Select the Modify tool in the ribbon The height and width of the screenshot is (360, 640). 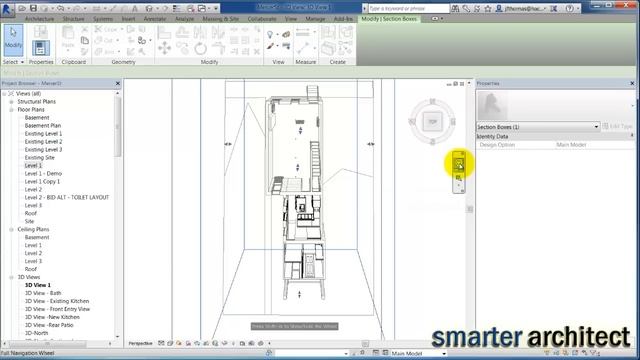(13, 40)
